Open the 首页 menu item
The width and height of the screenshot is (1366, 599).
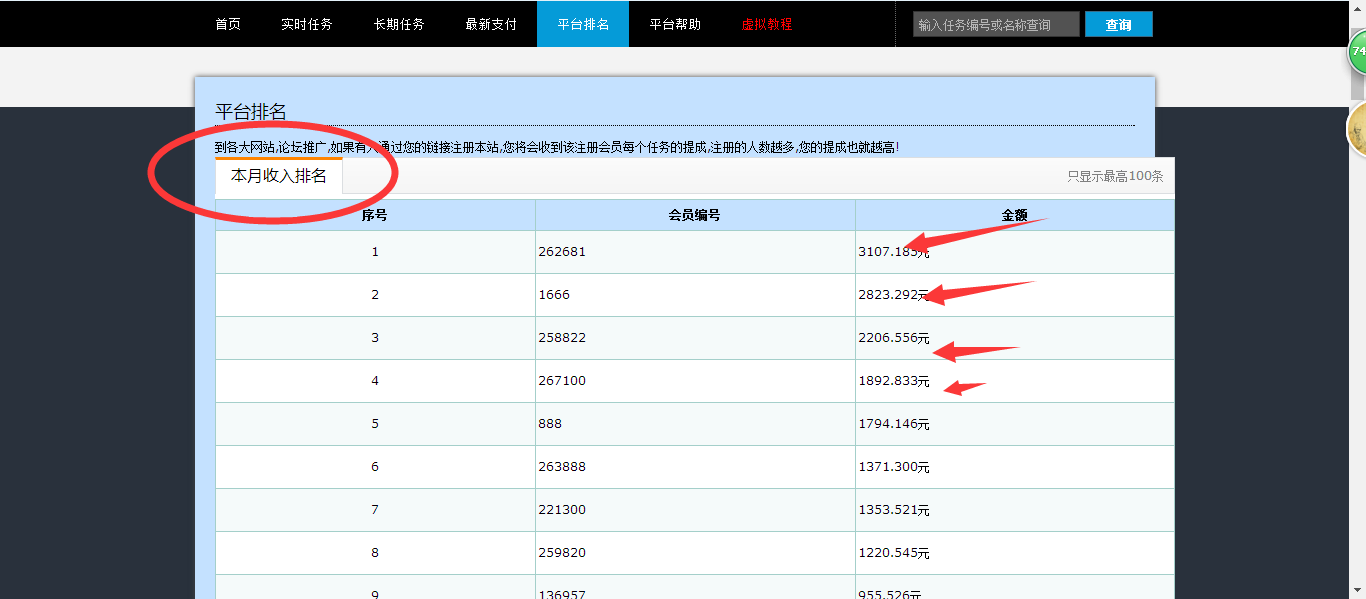pos(227,24)
